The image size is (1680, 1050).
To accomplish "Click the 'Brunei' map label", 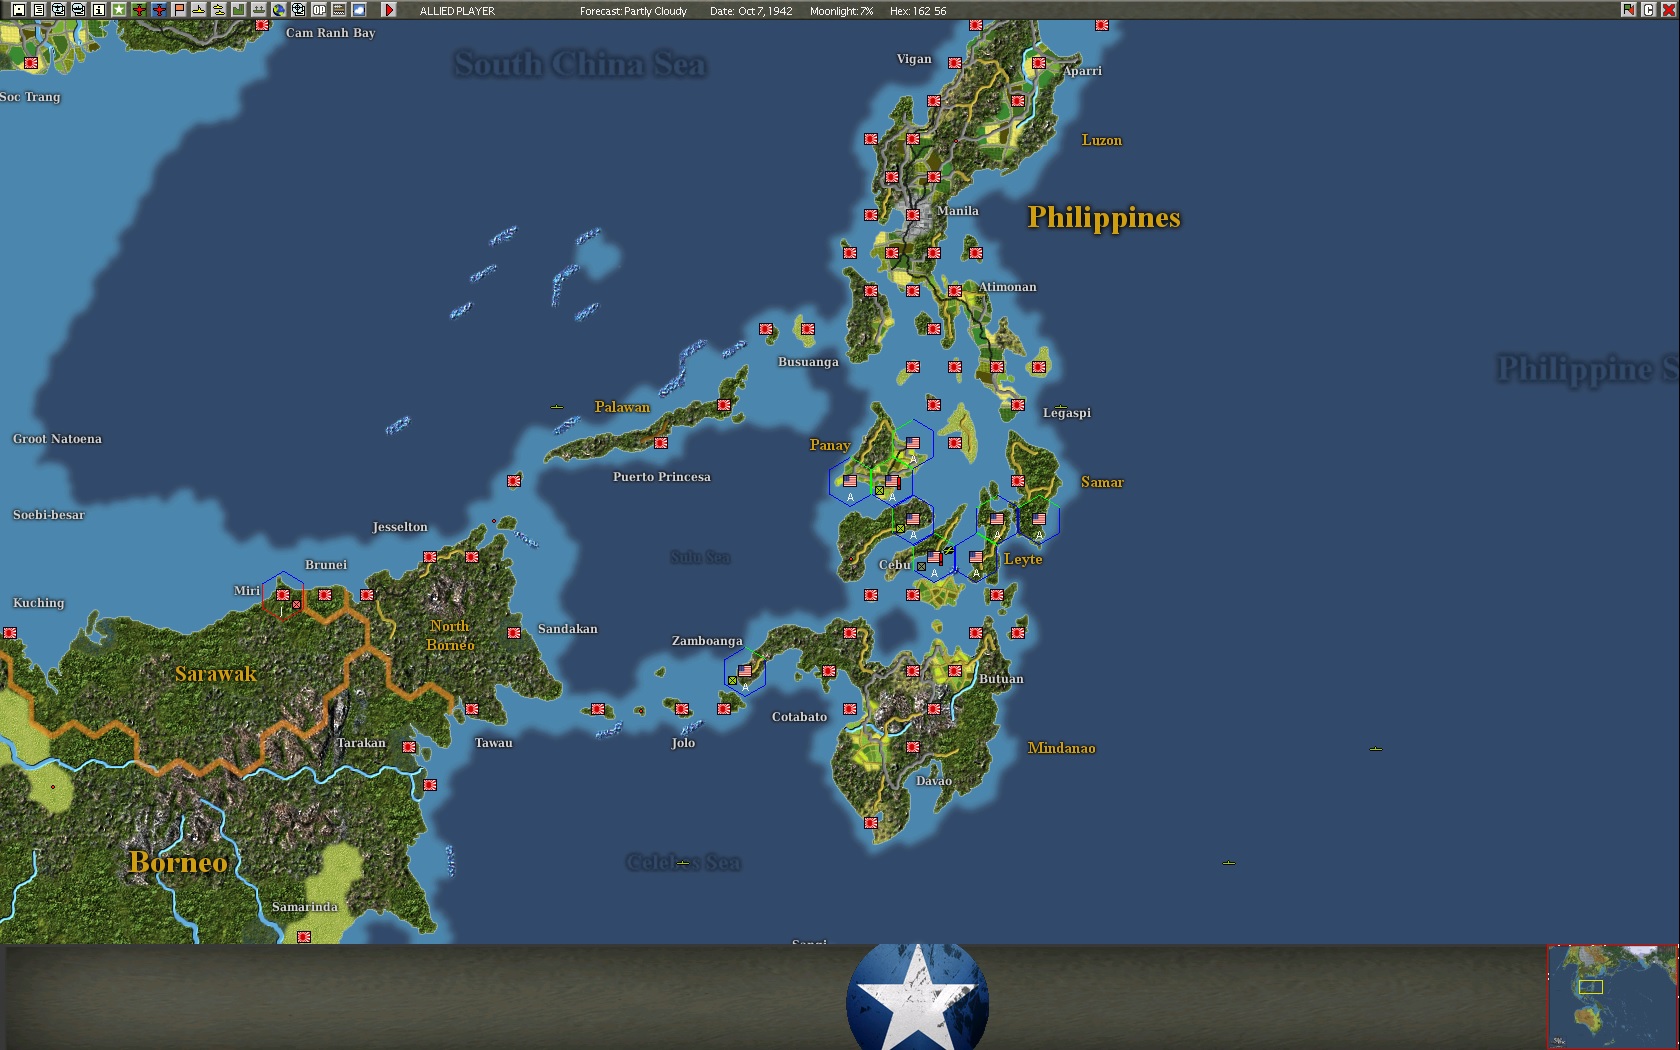I will (x=326, y=565).
